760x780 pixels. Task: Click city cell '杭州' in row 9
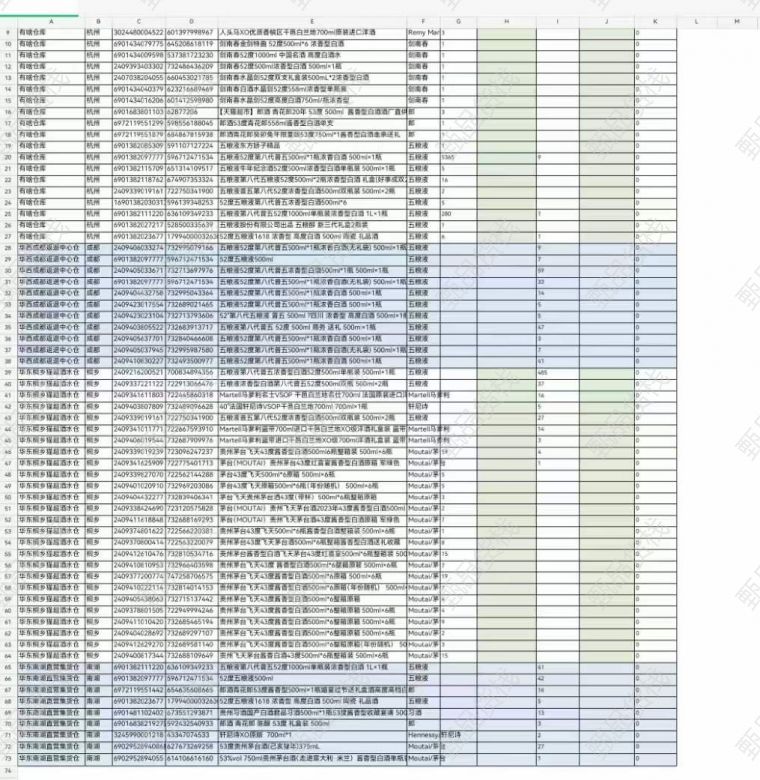tap(98, 32)
